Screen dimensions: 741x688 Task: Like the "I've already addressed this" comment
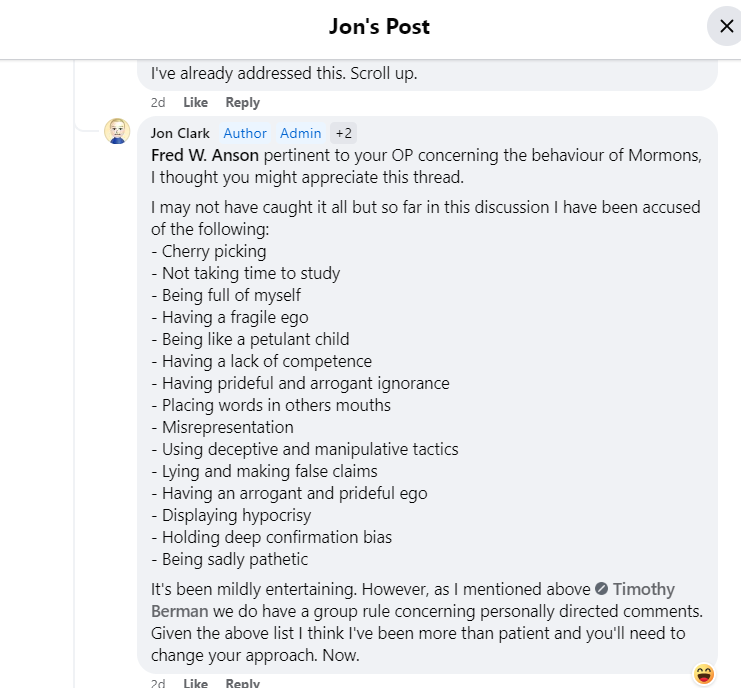196,102
